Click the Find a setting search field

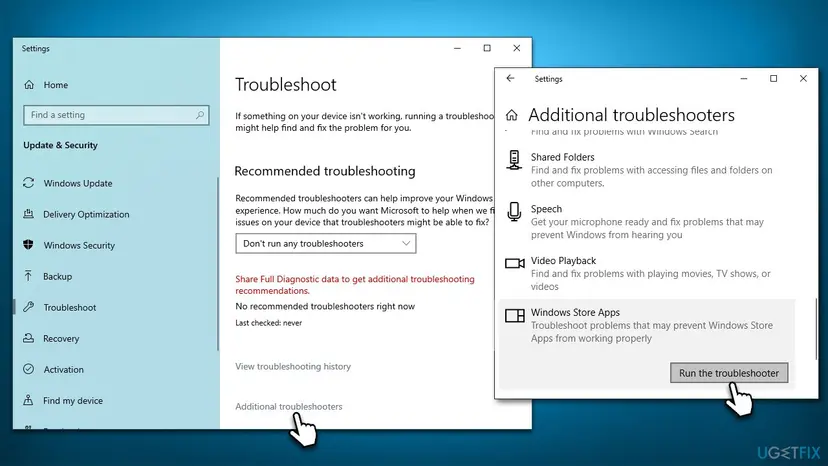pyautogui.click(x=116, y=115)
